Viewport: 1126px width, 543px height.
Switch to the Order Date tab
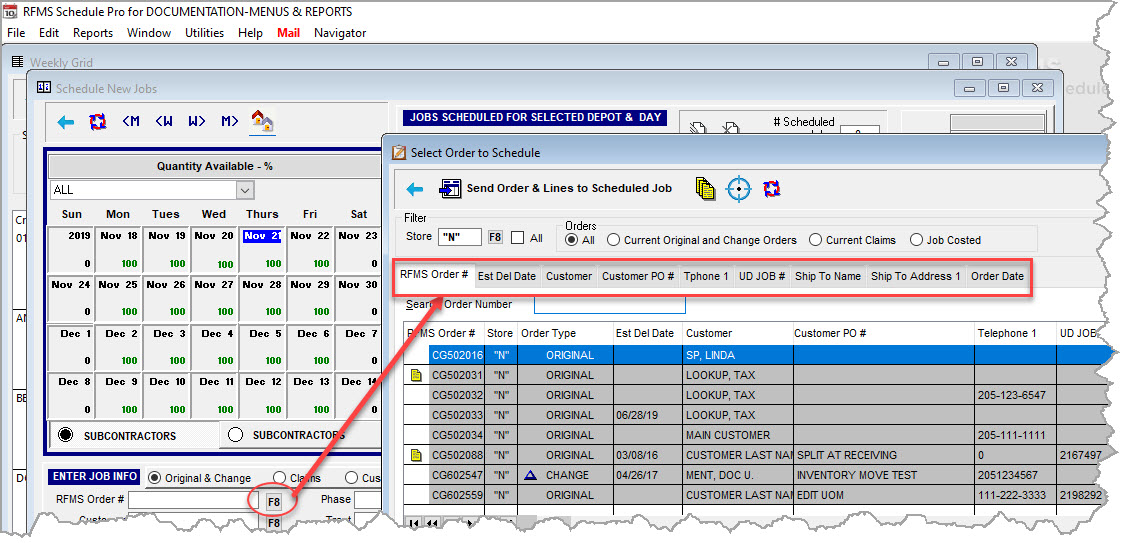click(x=997, y=276)
